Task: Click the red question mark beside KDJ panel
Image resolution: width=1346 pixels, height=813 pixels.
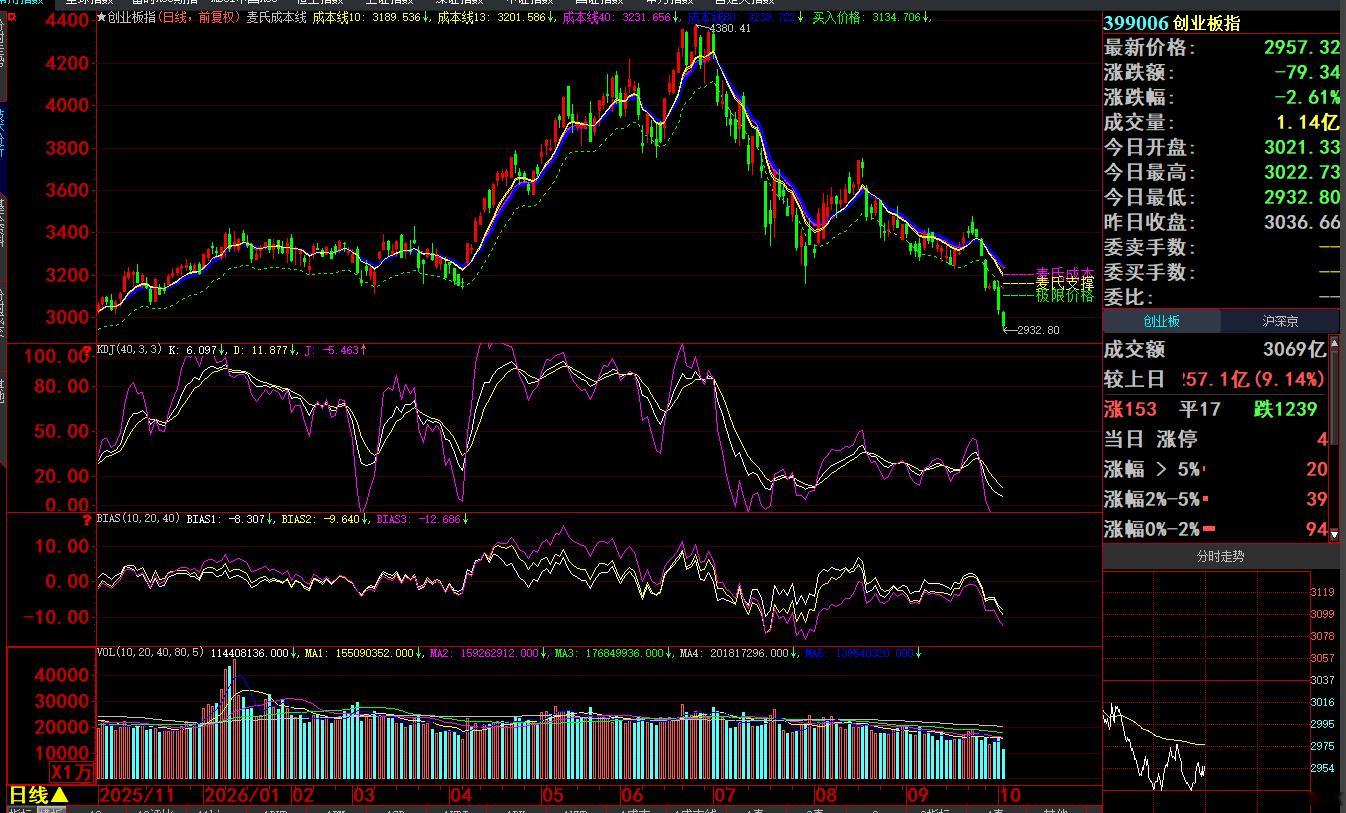Action: (x=89, y=349)
